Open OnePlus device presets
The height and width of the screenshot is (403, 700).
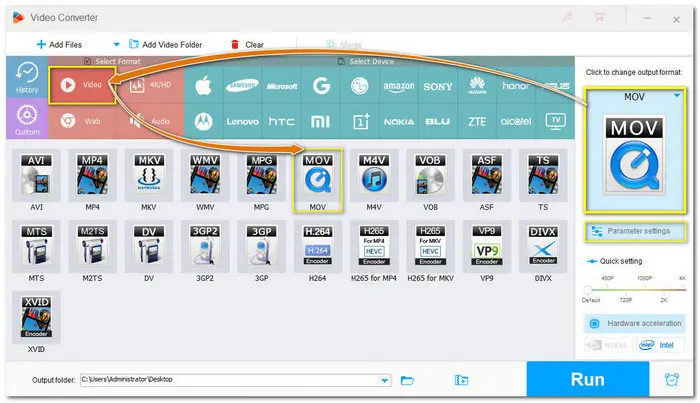click(x=359, y=121)
